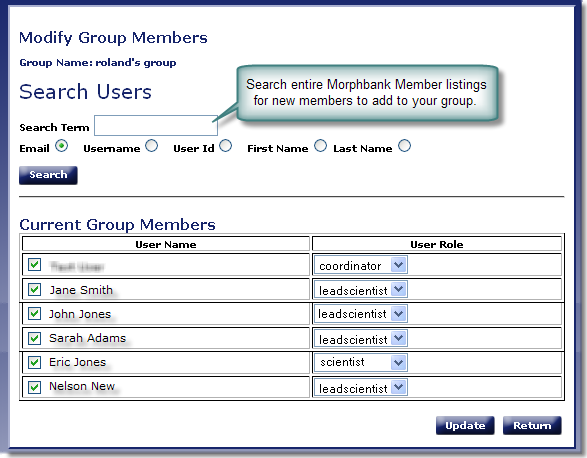Open the coordinator role dropdown

click(361, 265)
